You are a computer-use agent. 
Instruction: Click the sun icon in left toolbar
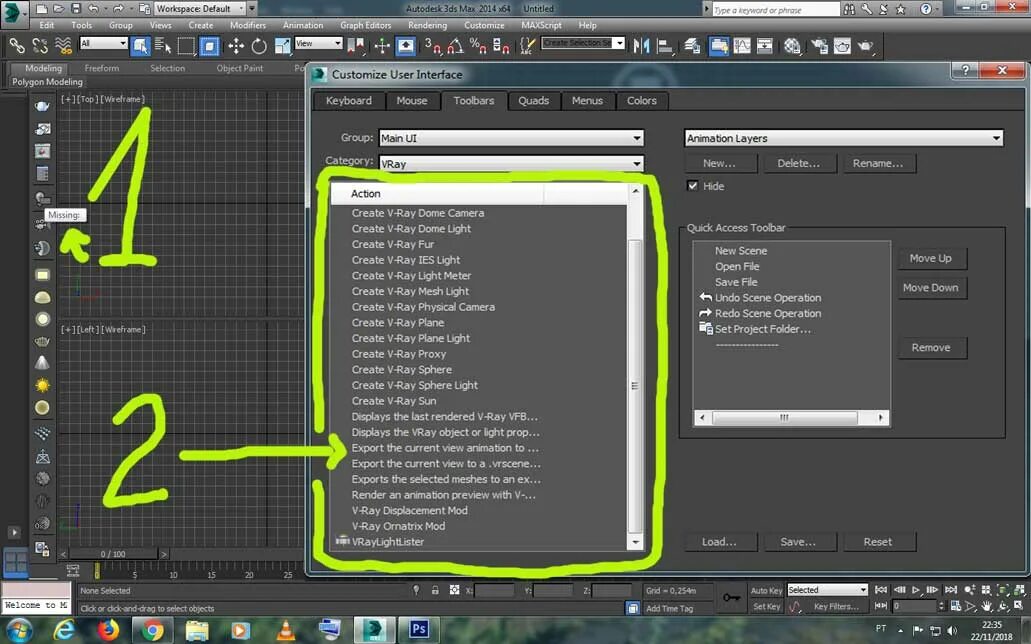(x=42, y=385)
